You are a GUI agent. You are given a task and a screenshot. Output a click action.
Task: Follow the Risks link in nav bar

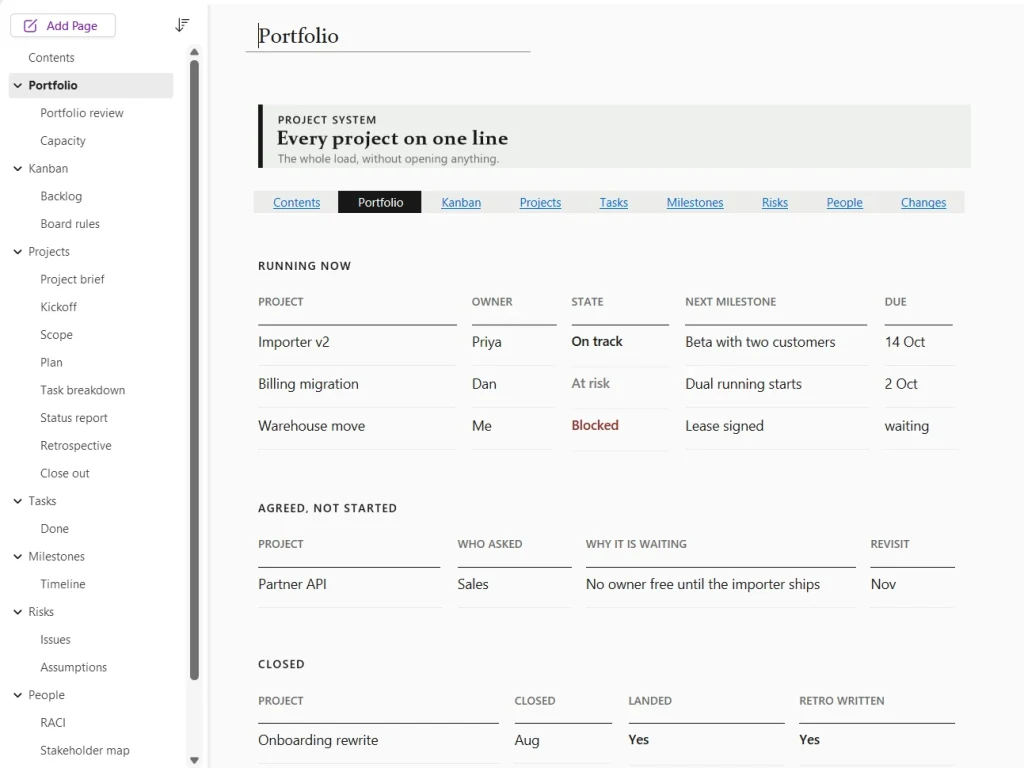point(775,202)
